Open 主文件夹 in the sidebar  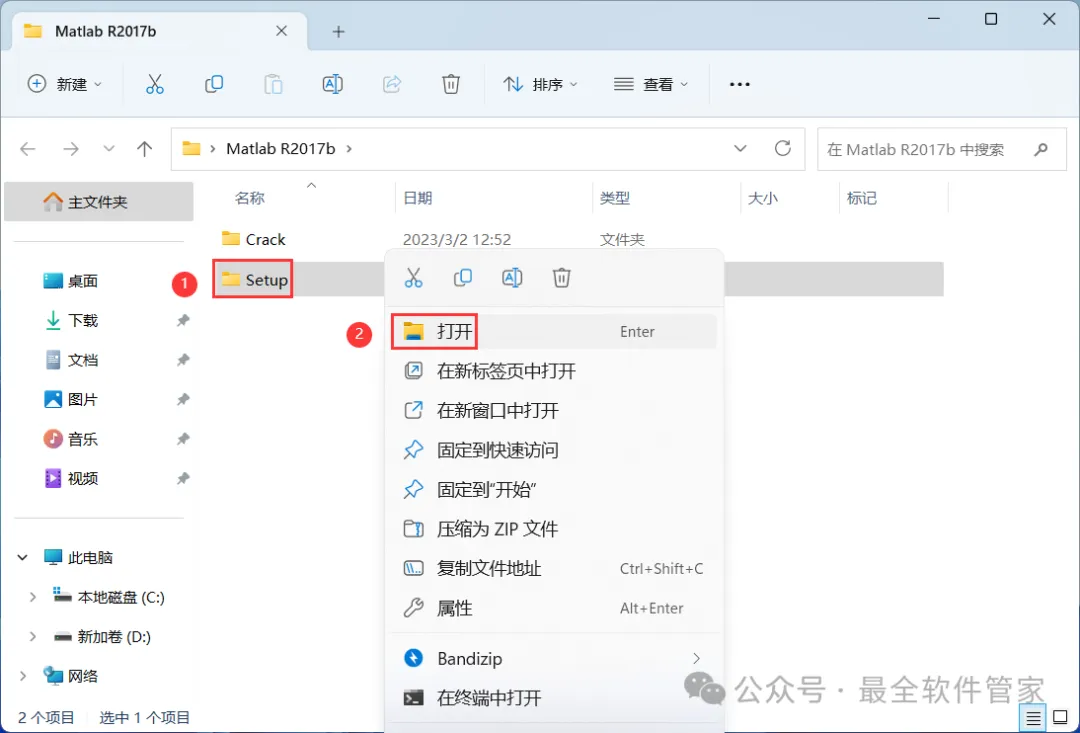(x=98, y=202)
